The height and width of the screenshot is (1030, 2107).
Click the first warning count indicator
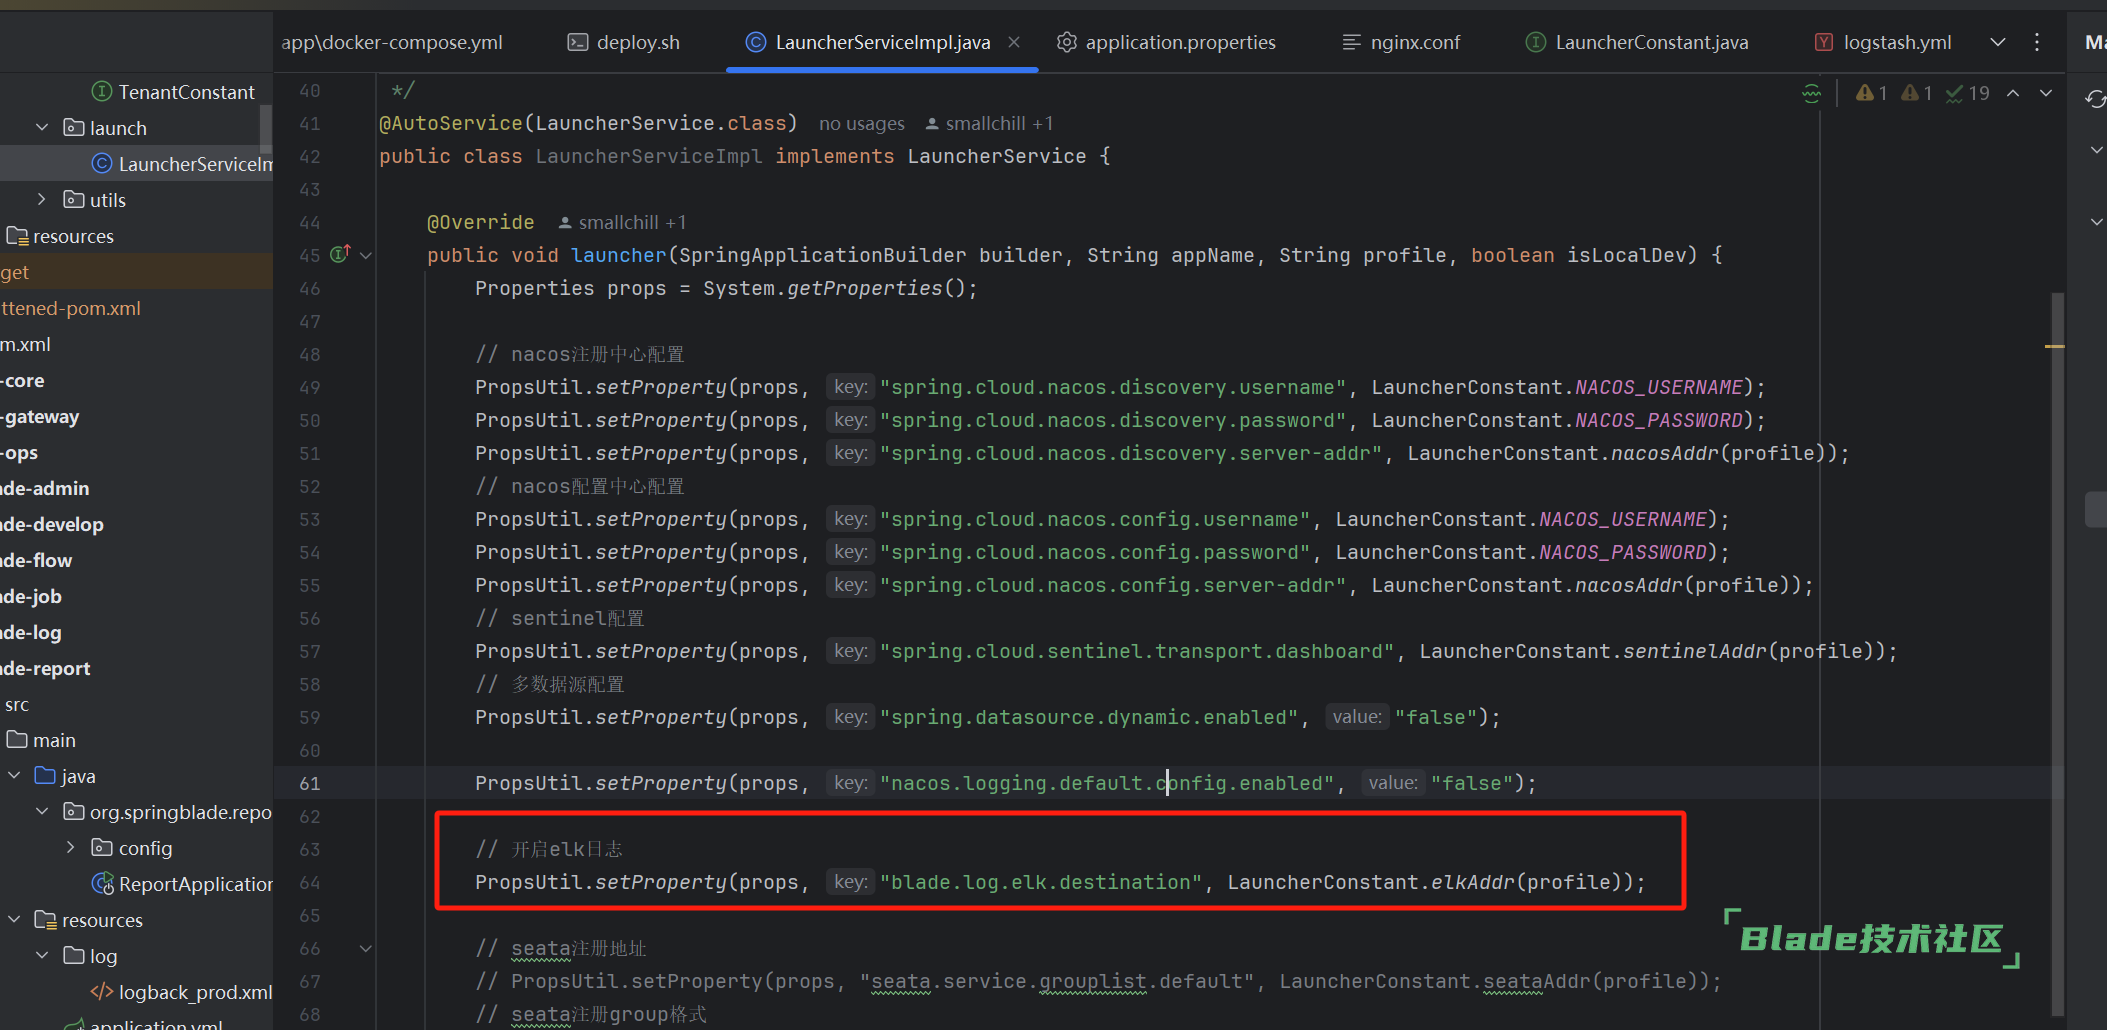click(x=1871, y=93)
